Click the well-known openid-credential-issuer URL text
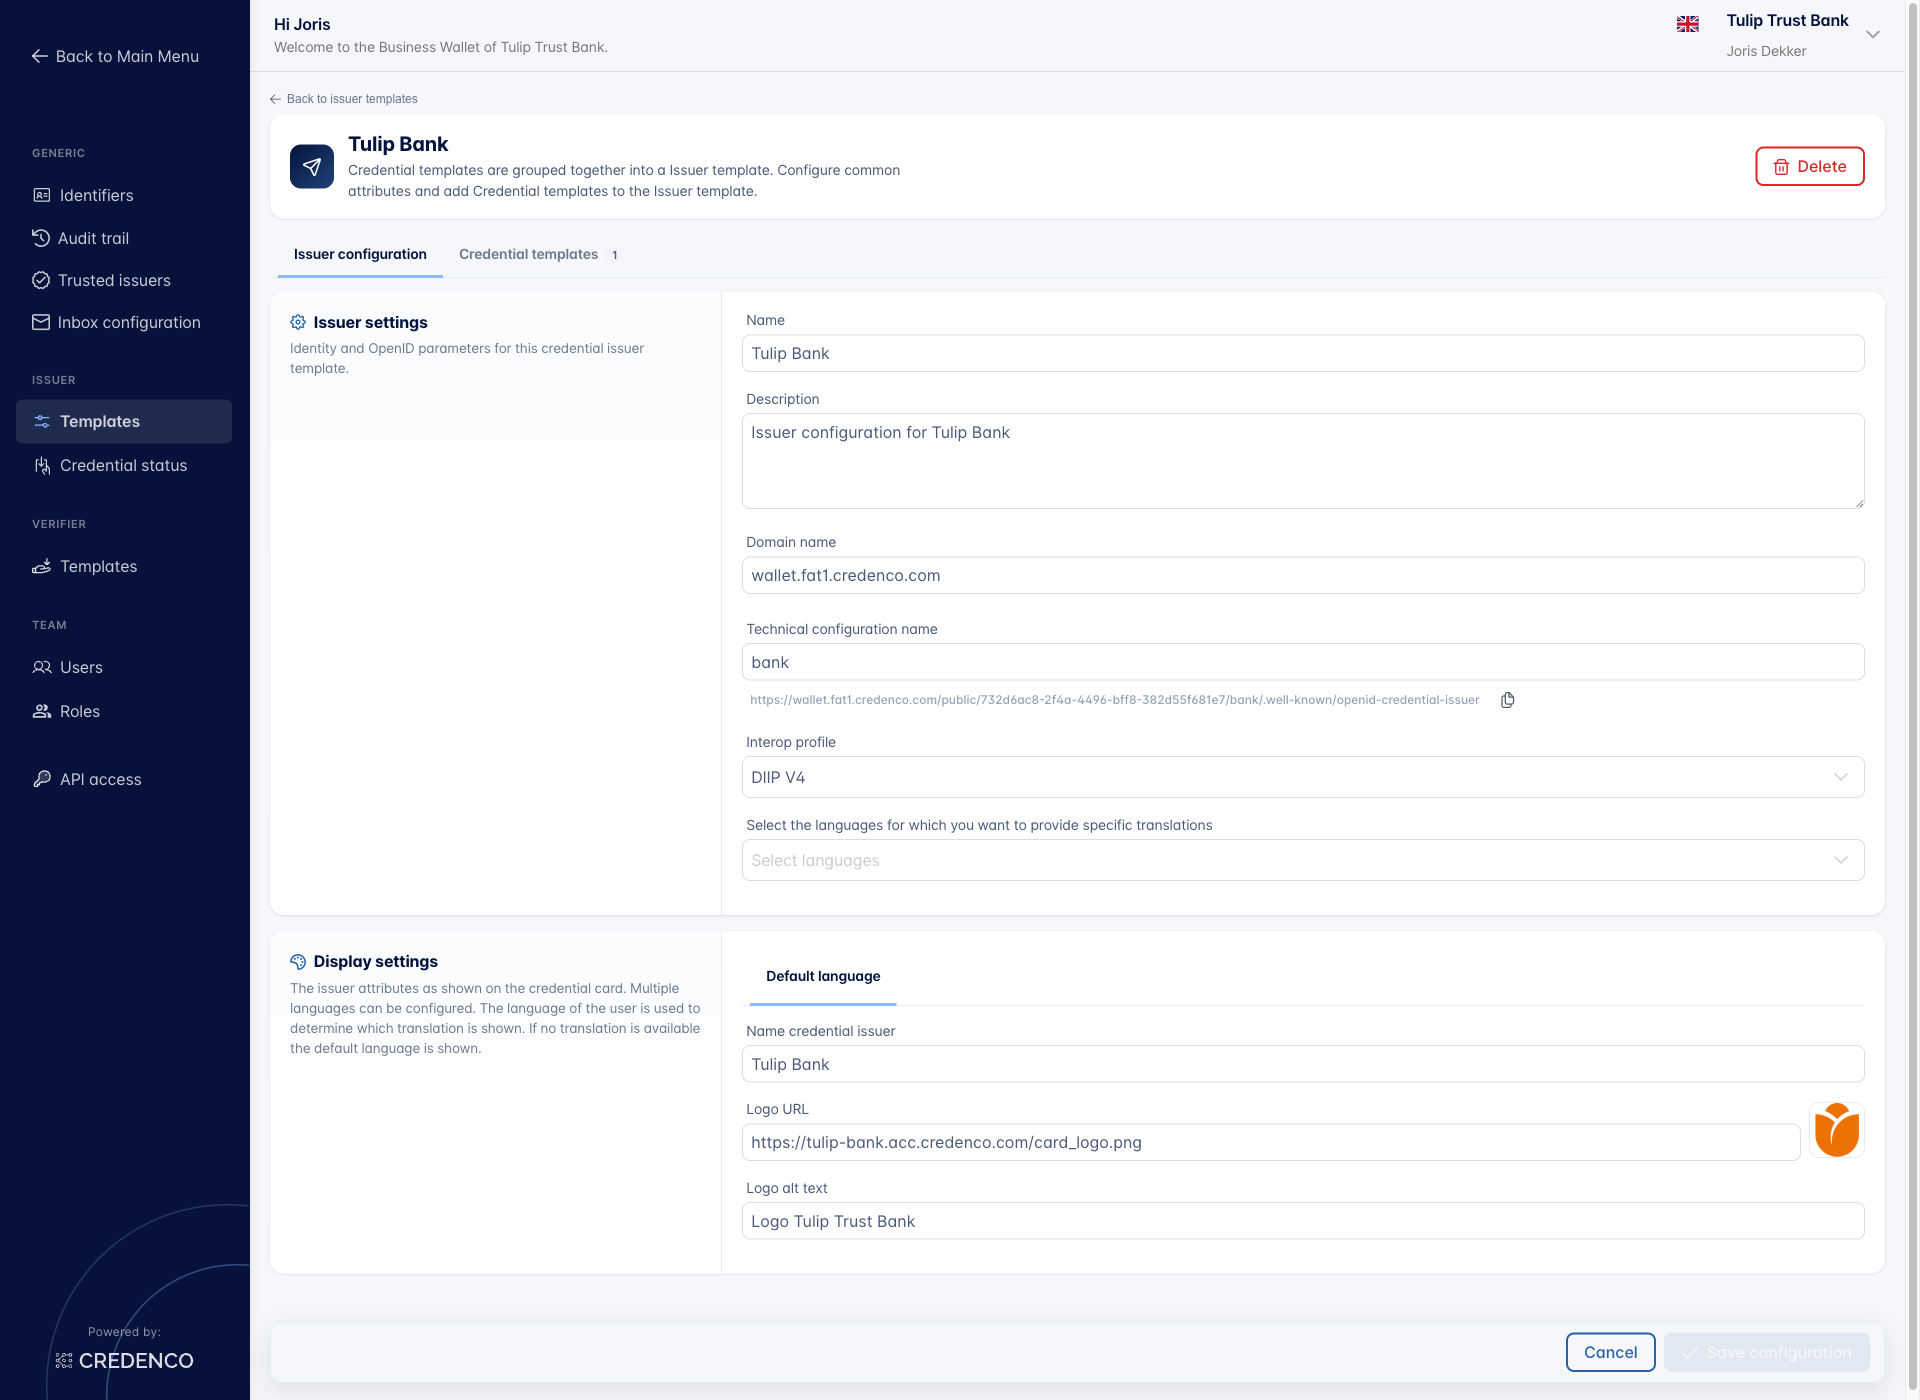 click(1114, 700)
